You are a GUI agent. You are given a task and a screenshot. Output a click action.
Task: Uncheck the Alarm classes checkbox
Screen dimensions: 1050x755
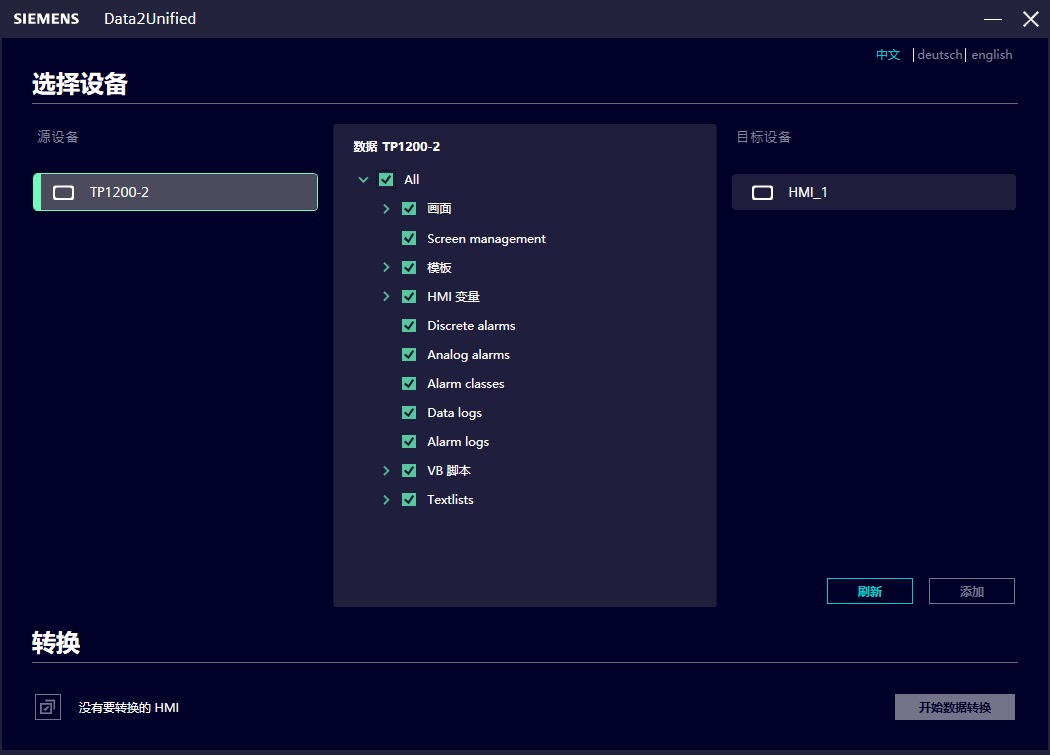tap(409, 383)
